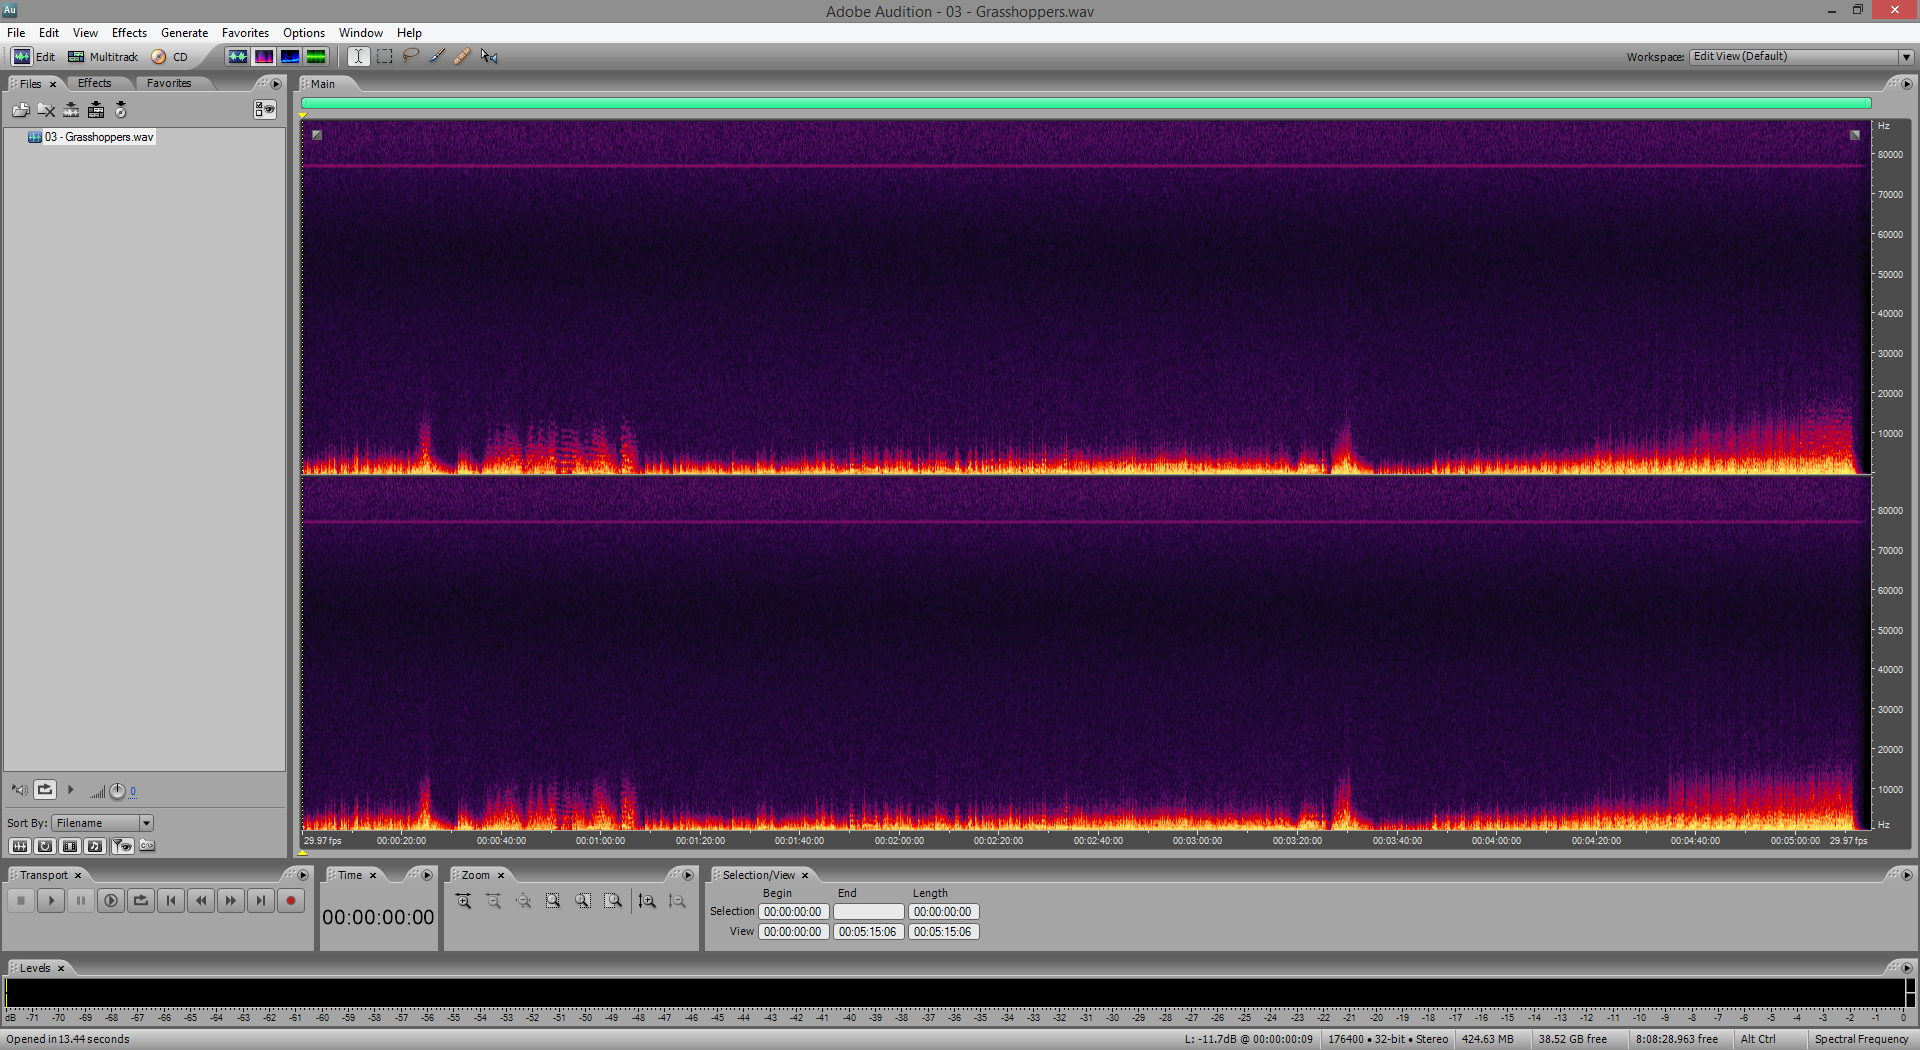This screenshot has height=1050, width=1920.
Task: Open the File menu
Action: [x=16, y=33]
